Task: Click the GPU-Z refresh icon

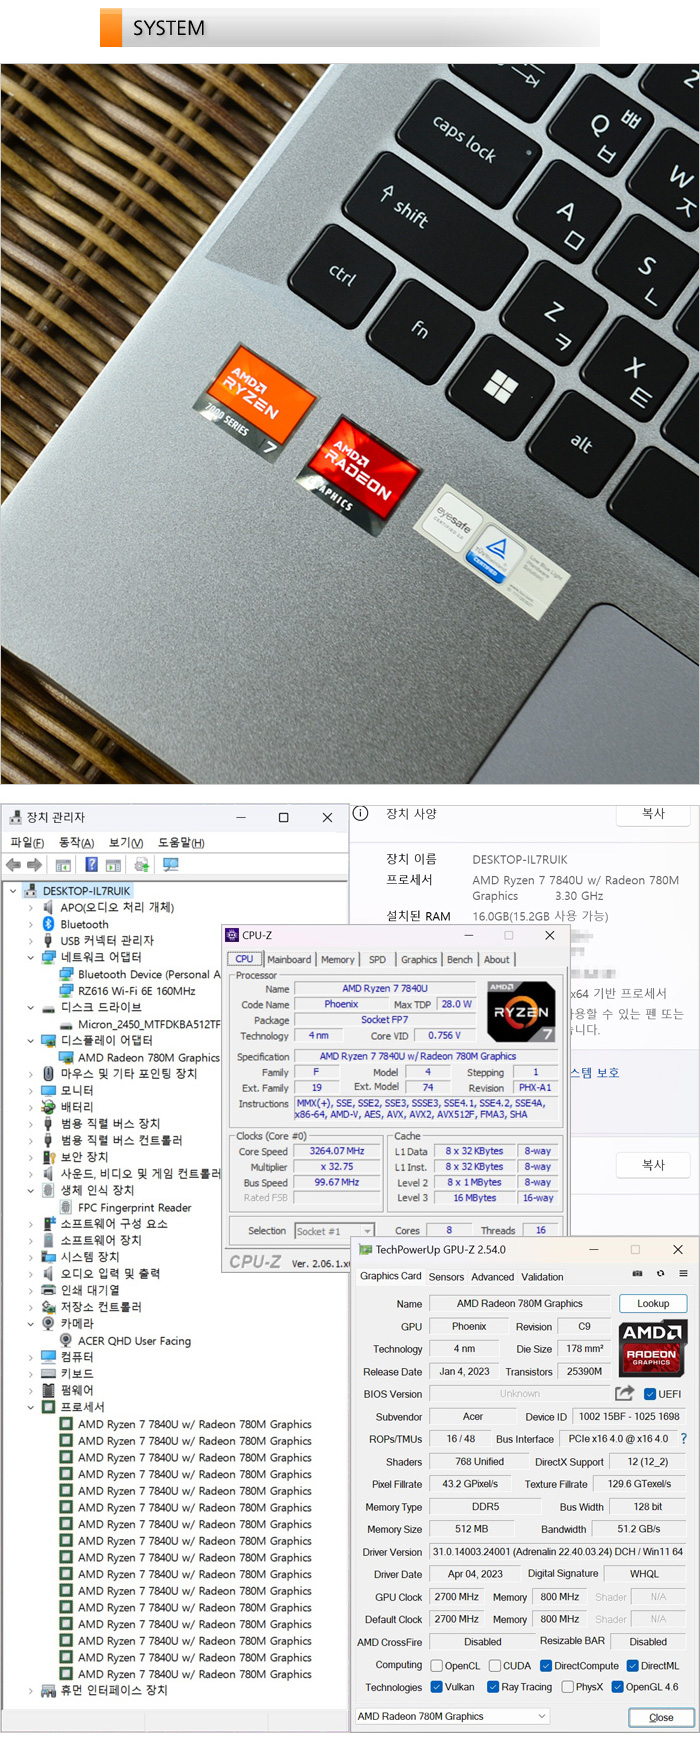Action: pyautogui.click(x=660, y=1273)
